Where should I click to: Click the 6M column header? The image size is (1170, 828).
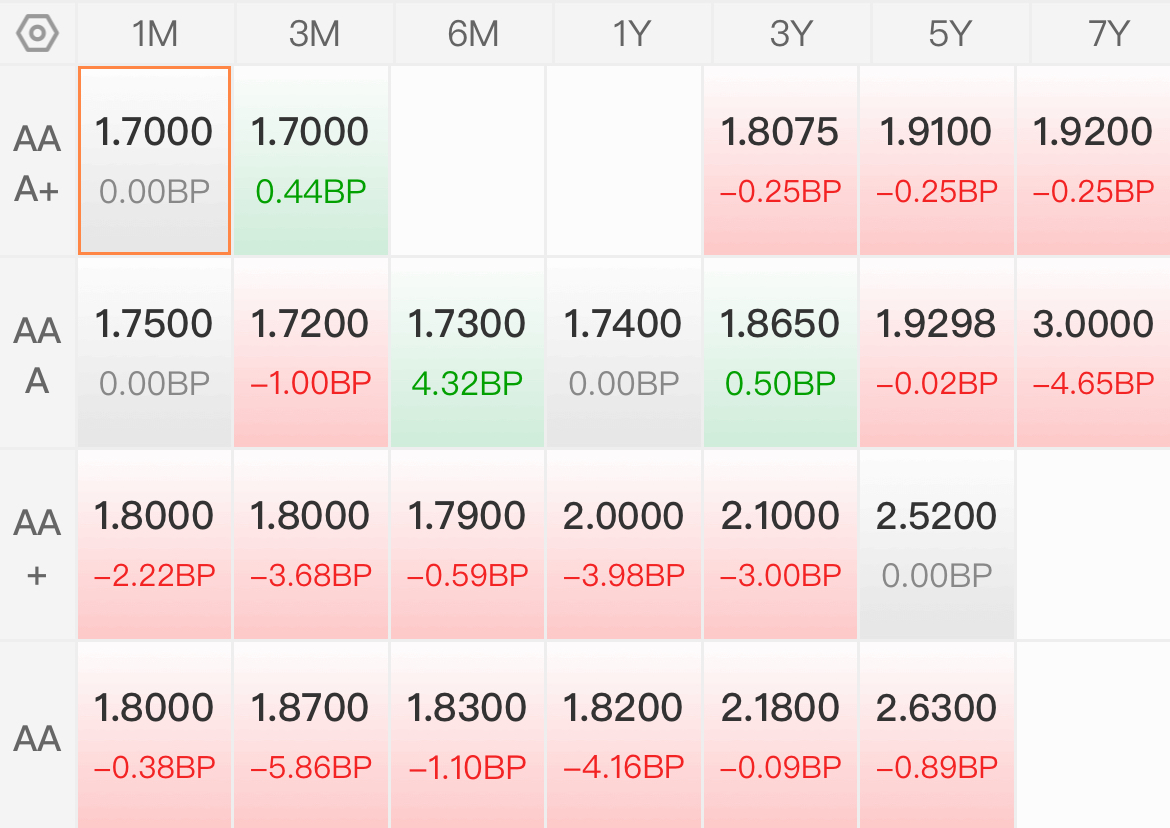tap(472, 34)
